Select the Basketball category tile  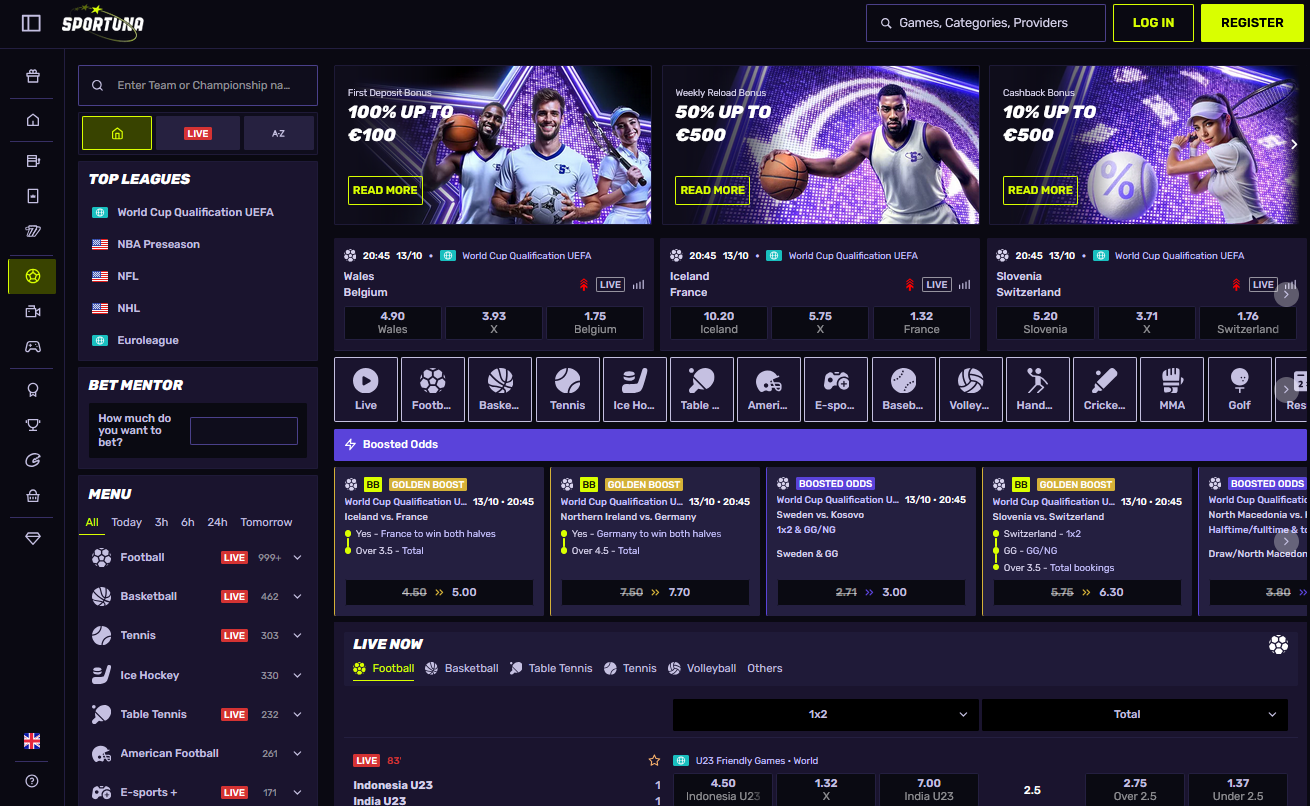tap(500, 389)
